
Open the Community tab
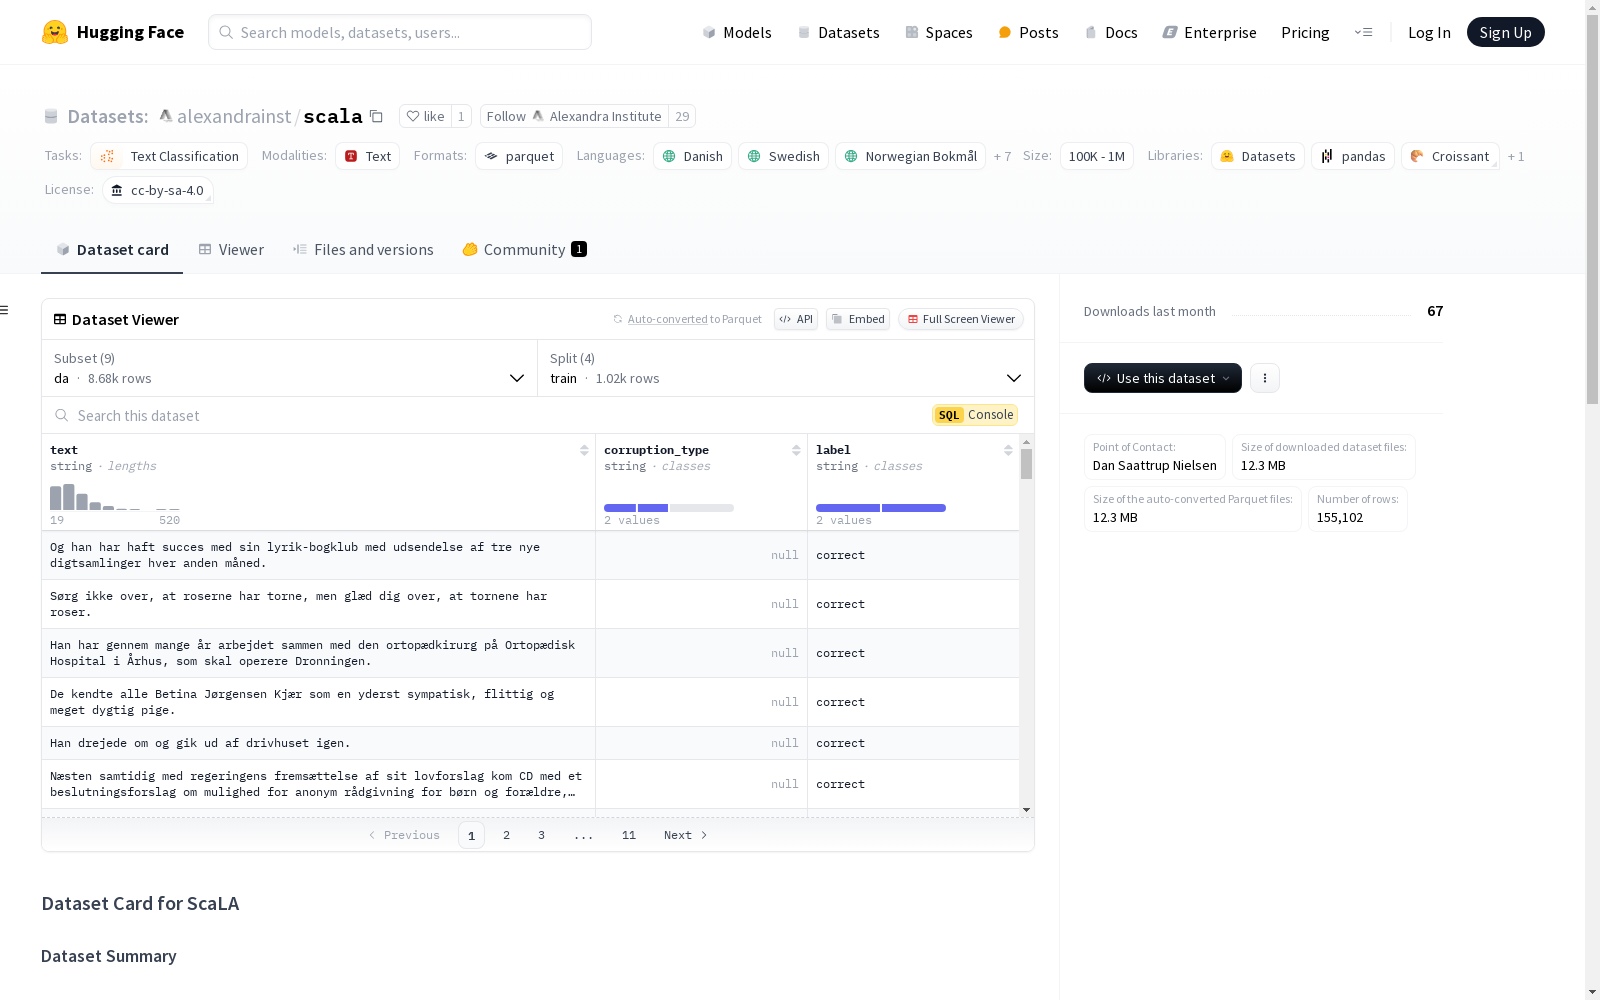pos(524,250)
